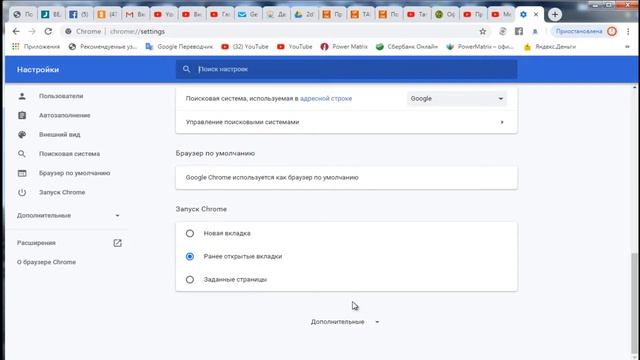Go back with the browser back arrow

(16, 31)
